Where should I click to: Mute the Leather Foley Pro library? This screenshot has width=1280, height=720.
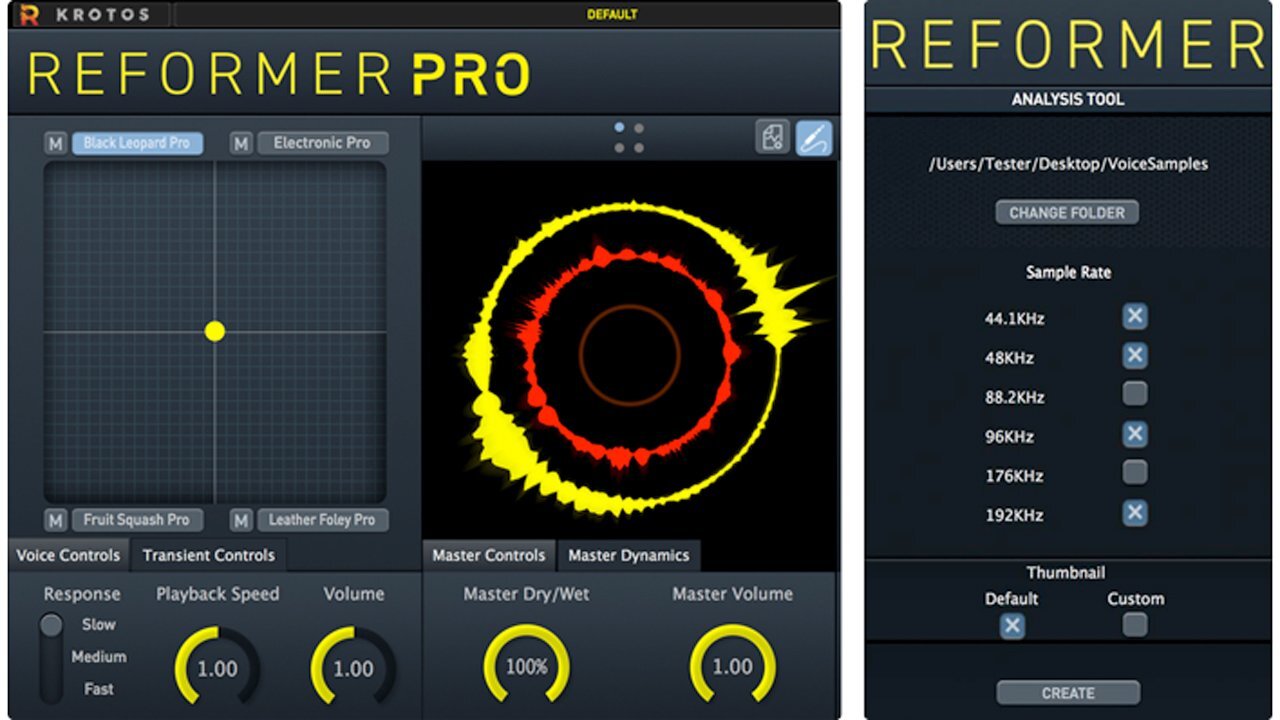(x=241, y=520)
